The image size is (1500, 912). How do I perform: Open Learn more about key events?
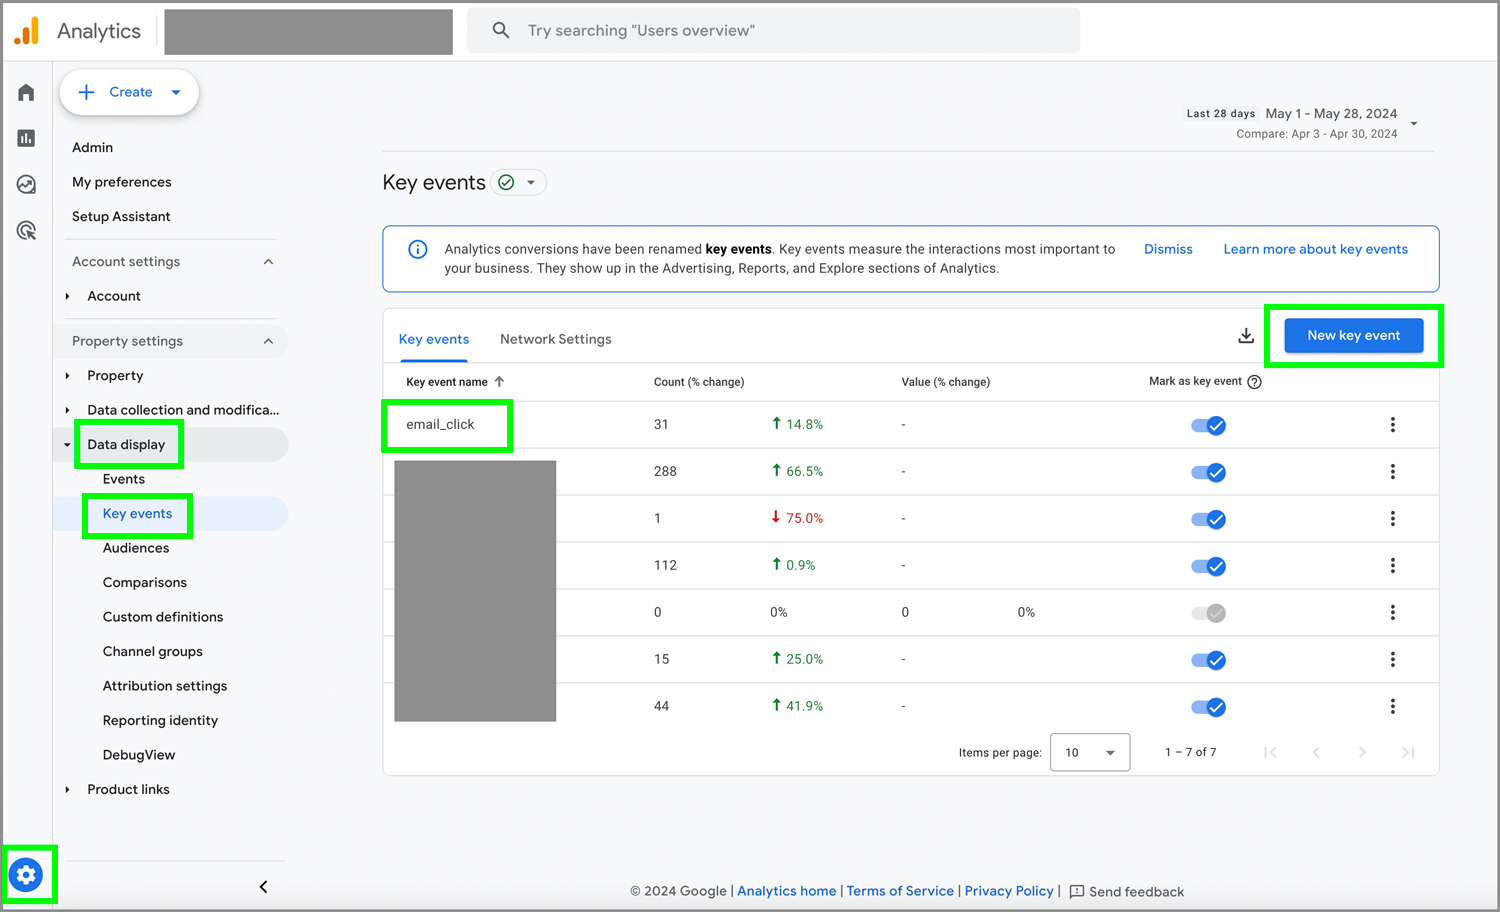point(1315,249)
